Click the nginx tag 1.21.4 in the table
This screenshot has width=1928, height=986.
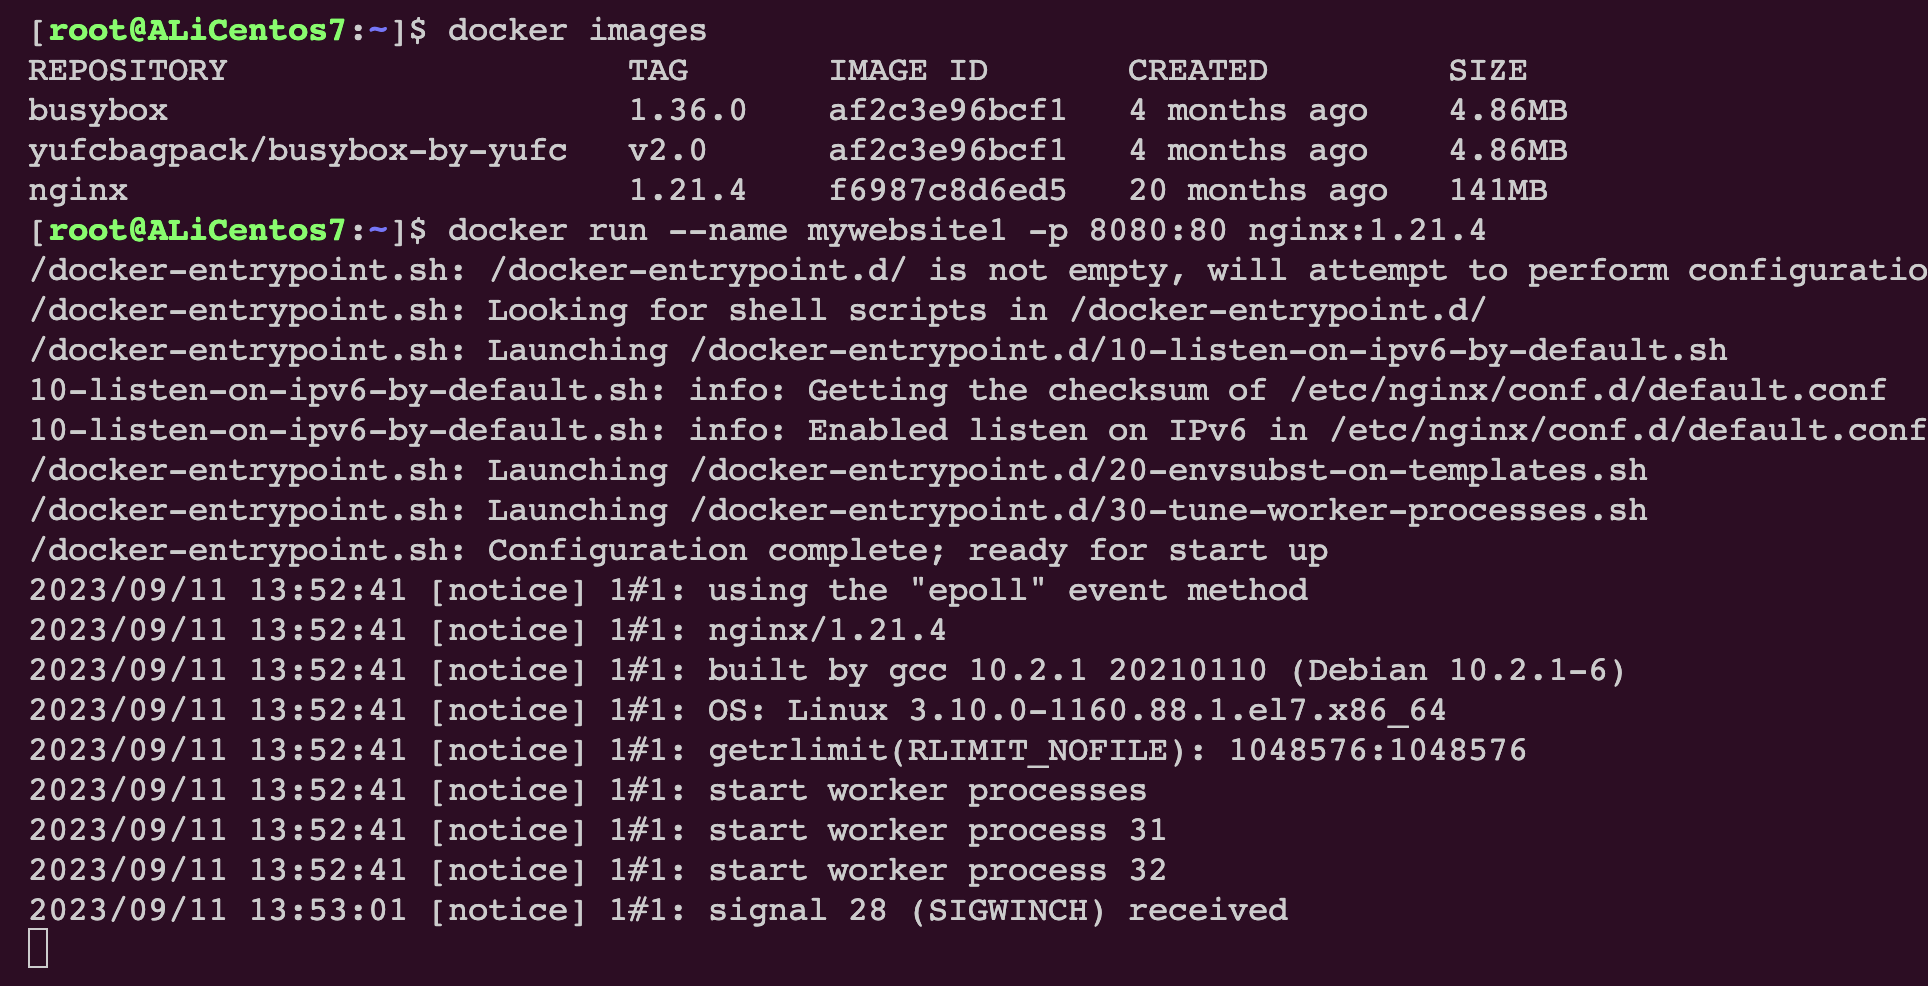[687, 191]
